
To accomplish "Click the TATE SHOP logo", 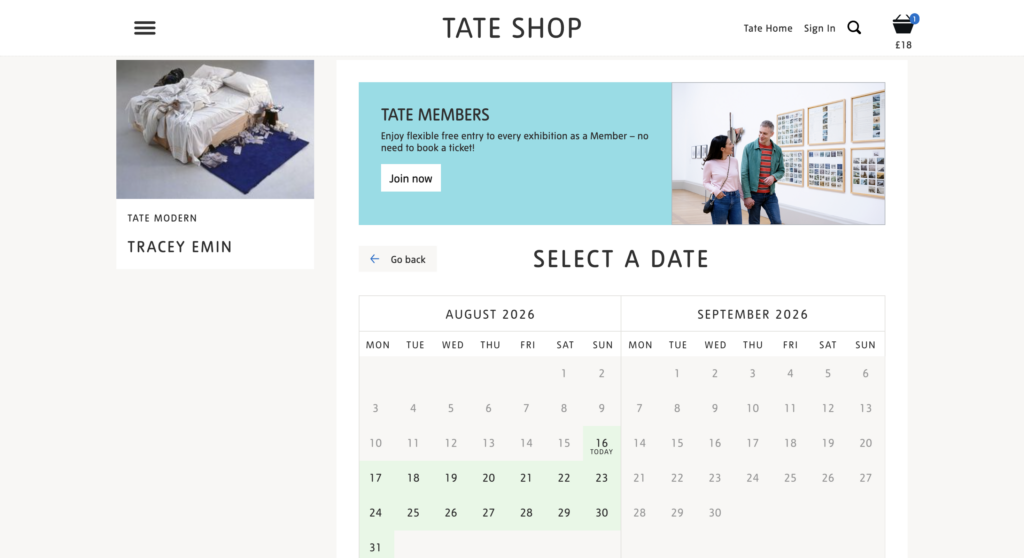I will coord(512,28).
